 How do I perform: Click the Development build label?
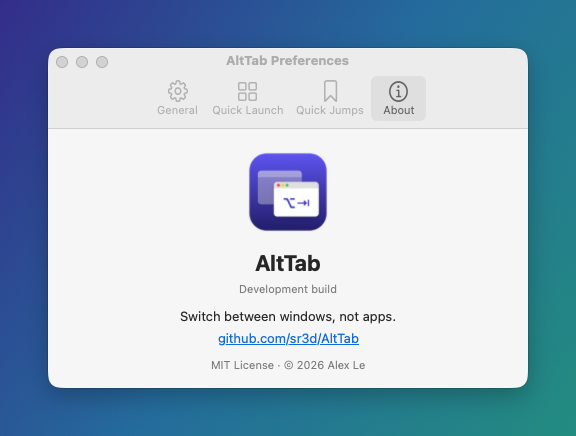click(x=288, y=289)
